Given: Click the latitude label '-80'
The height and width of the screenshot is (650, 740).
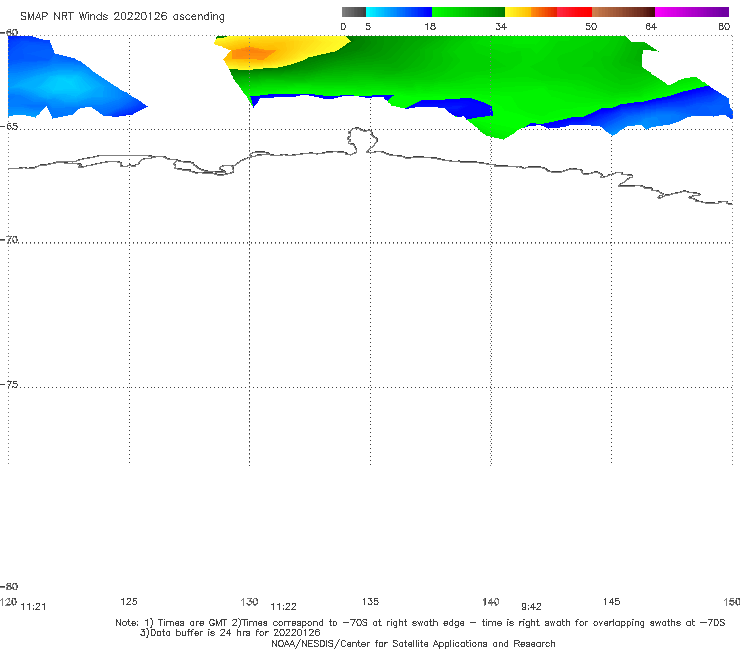Looking at the screenshot, I should click(9, 586).
